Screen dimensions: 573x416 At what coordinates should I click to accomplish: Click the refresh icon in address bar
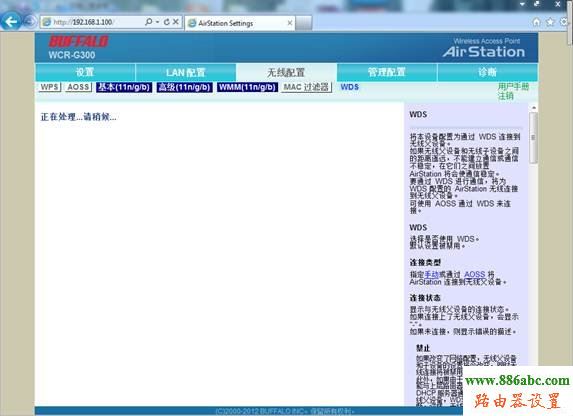click(167, 22)
